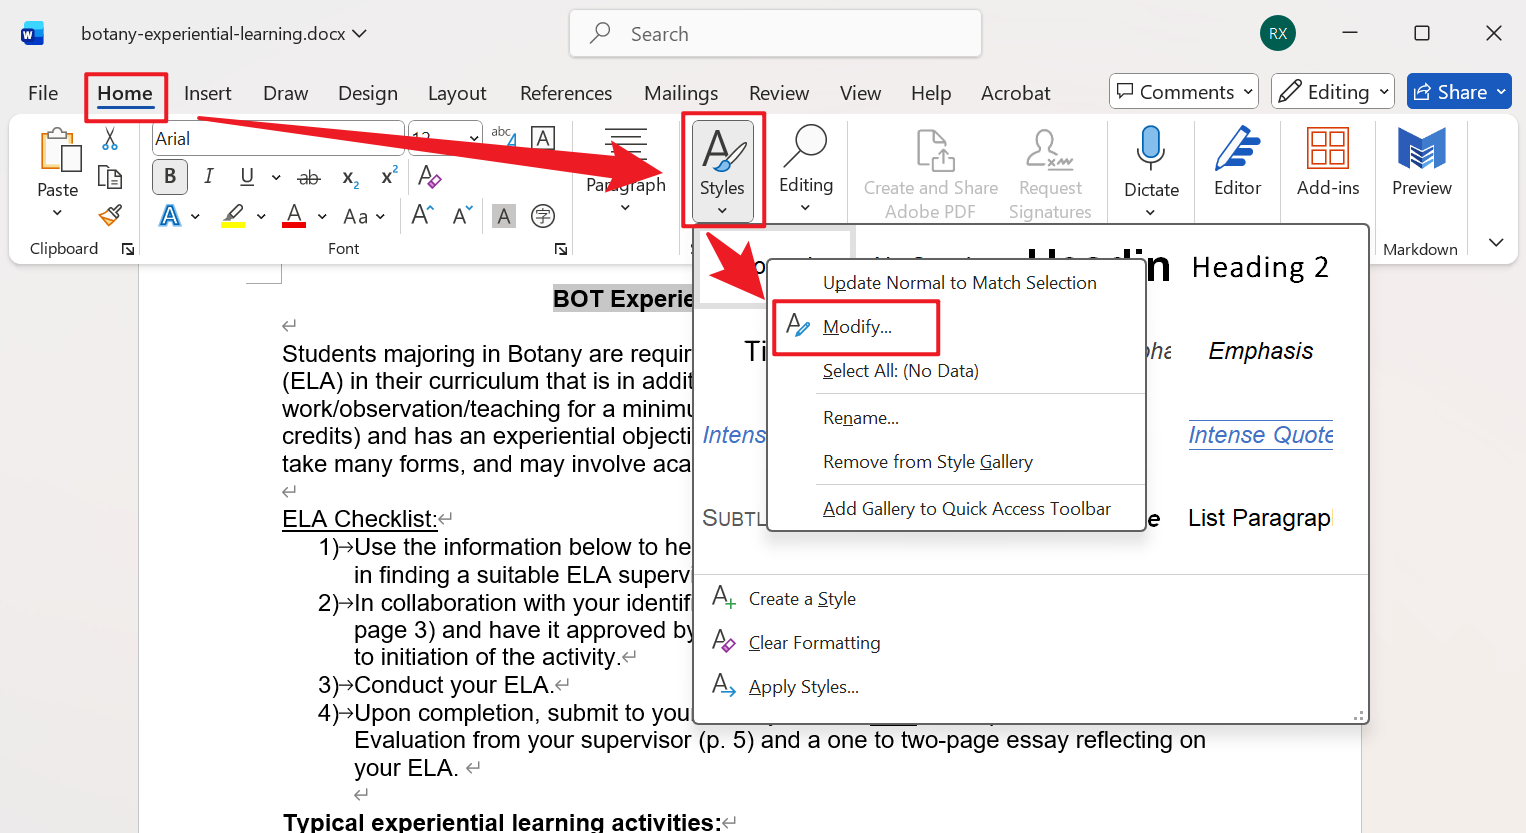1526x833 pixels.
Task: Click the Format Painter brush icon
Action: [110, 215]
